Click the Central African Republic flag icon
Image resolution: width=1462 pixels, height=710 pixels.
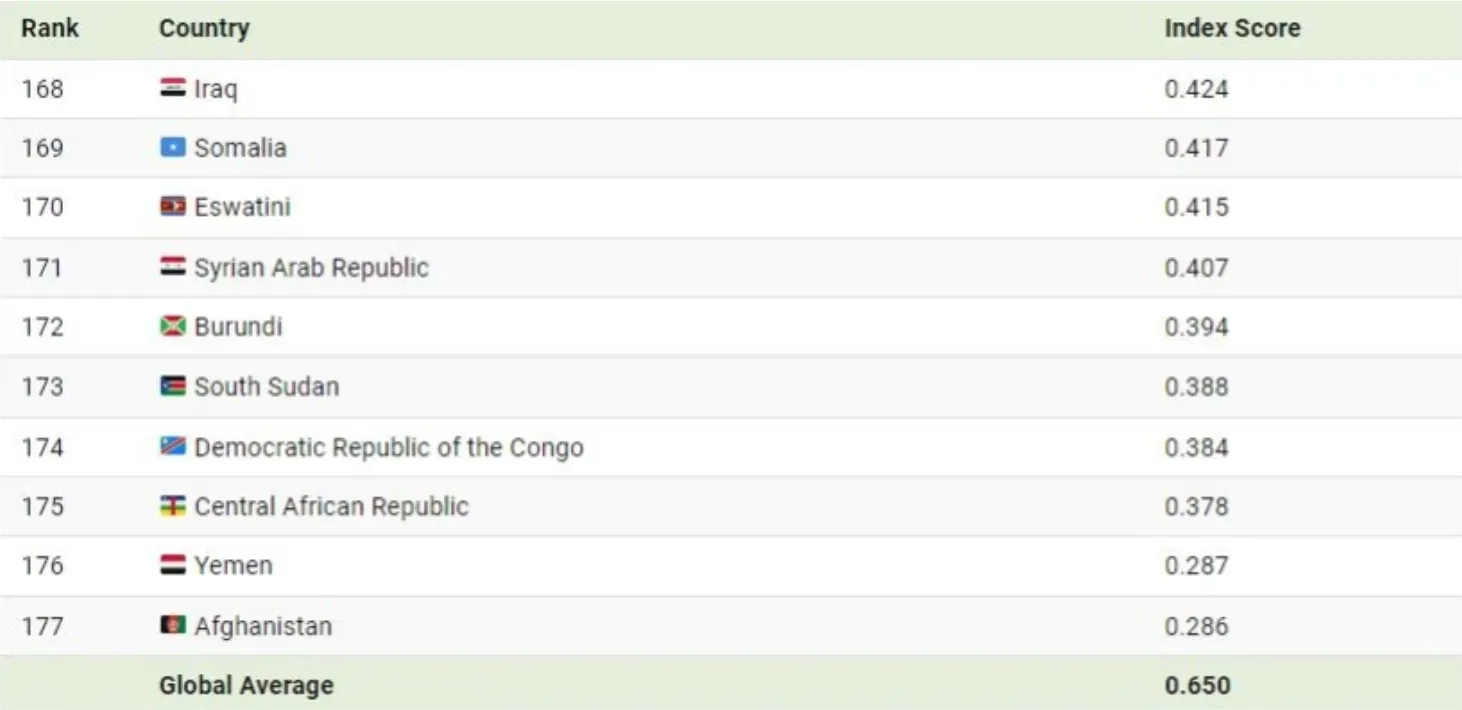[172, 506]
